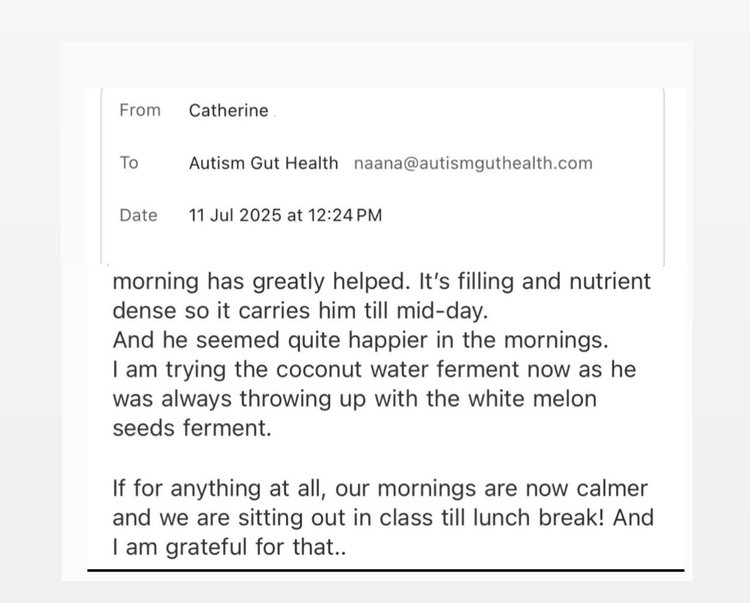Click the black divider line below the message
This screenshot has height=603, width=750.
coord(385,570)
